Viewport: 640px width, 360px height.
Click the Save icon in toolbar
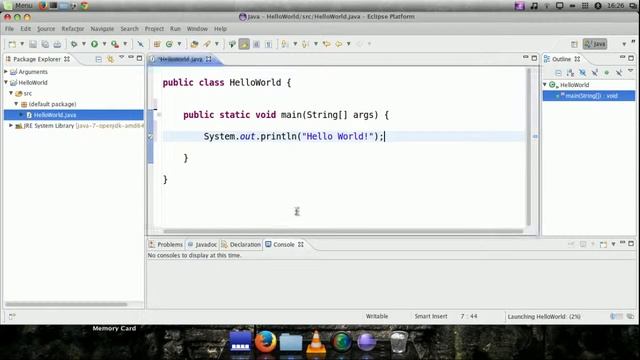(33, 44)
